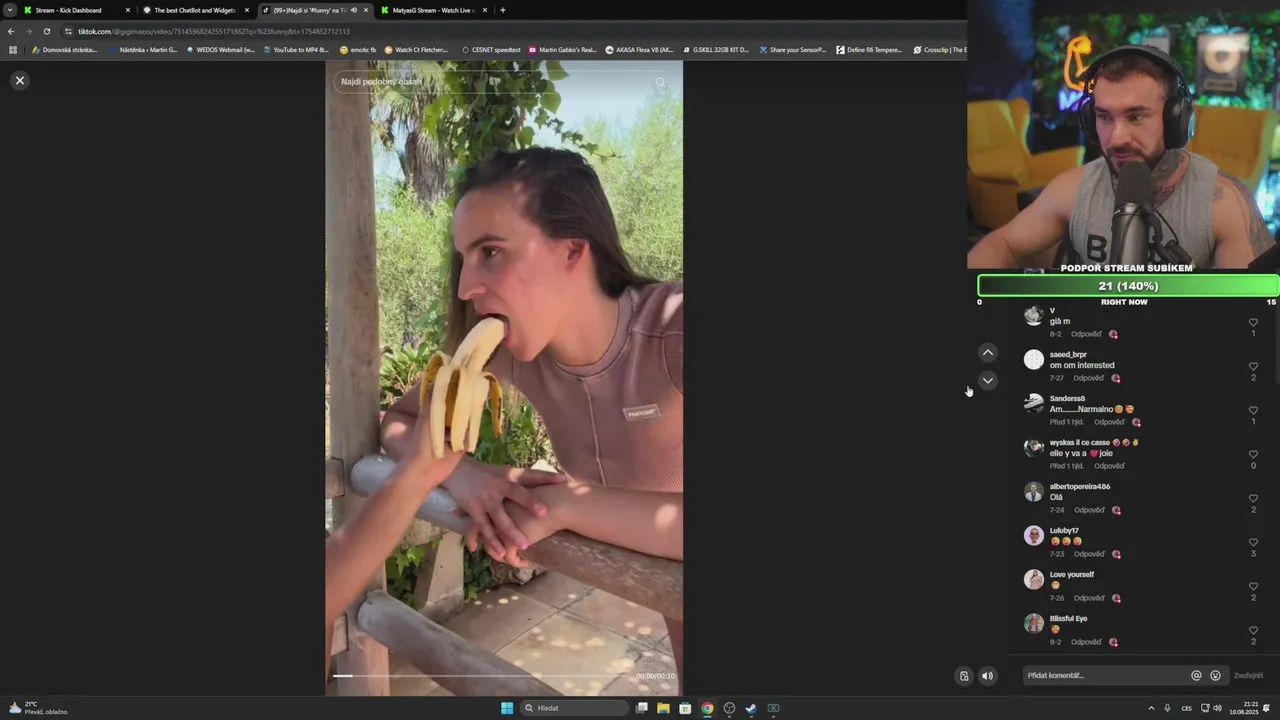Open Google Chrome from the taskbar

click(x=707, y=708)
